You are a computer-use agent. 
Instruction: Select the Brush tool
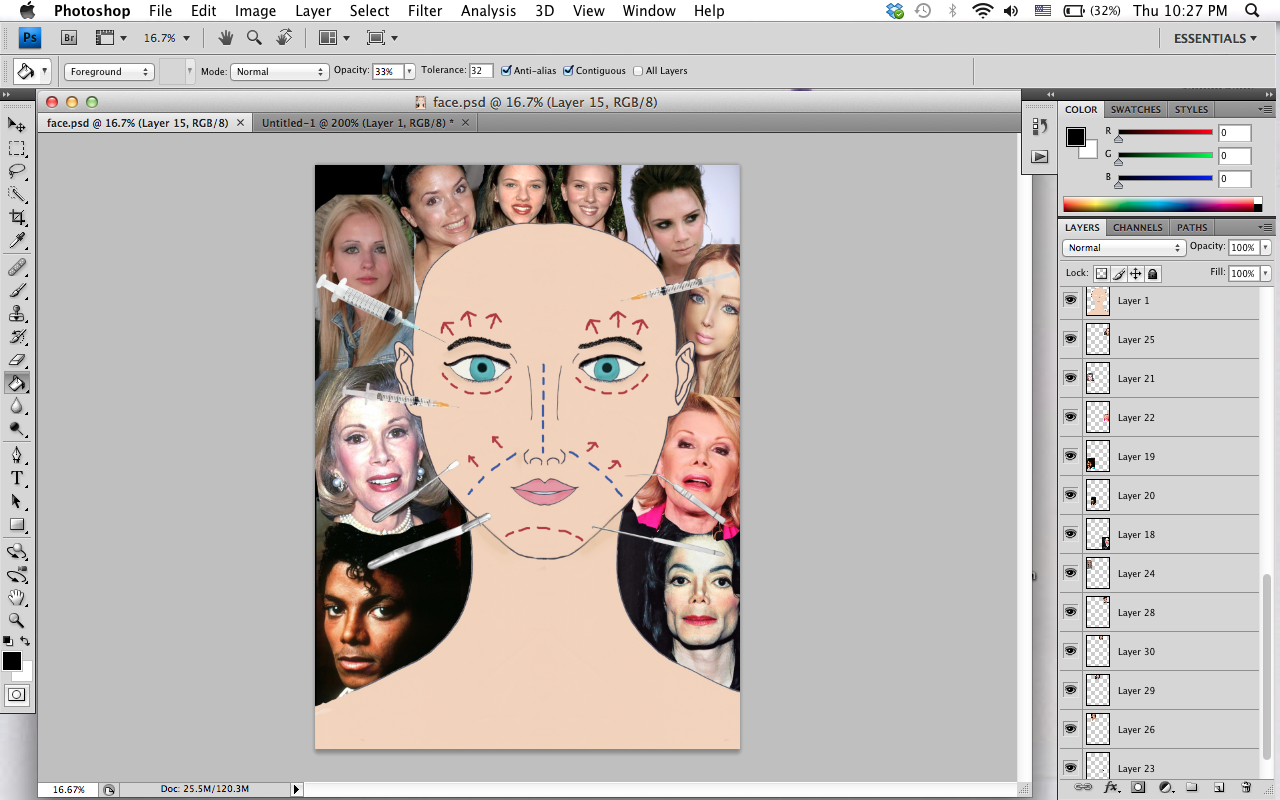(x=17, y=291)
